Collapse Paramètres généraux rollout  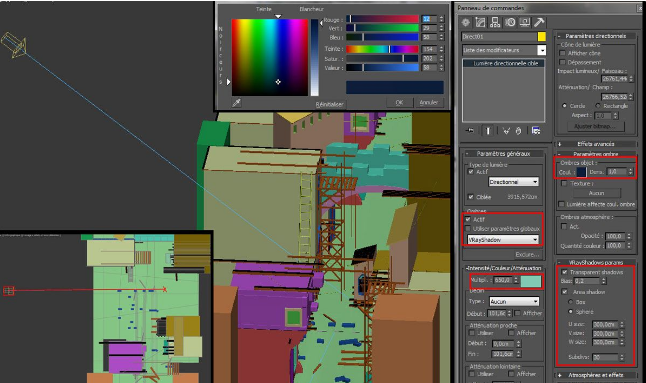503,154
